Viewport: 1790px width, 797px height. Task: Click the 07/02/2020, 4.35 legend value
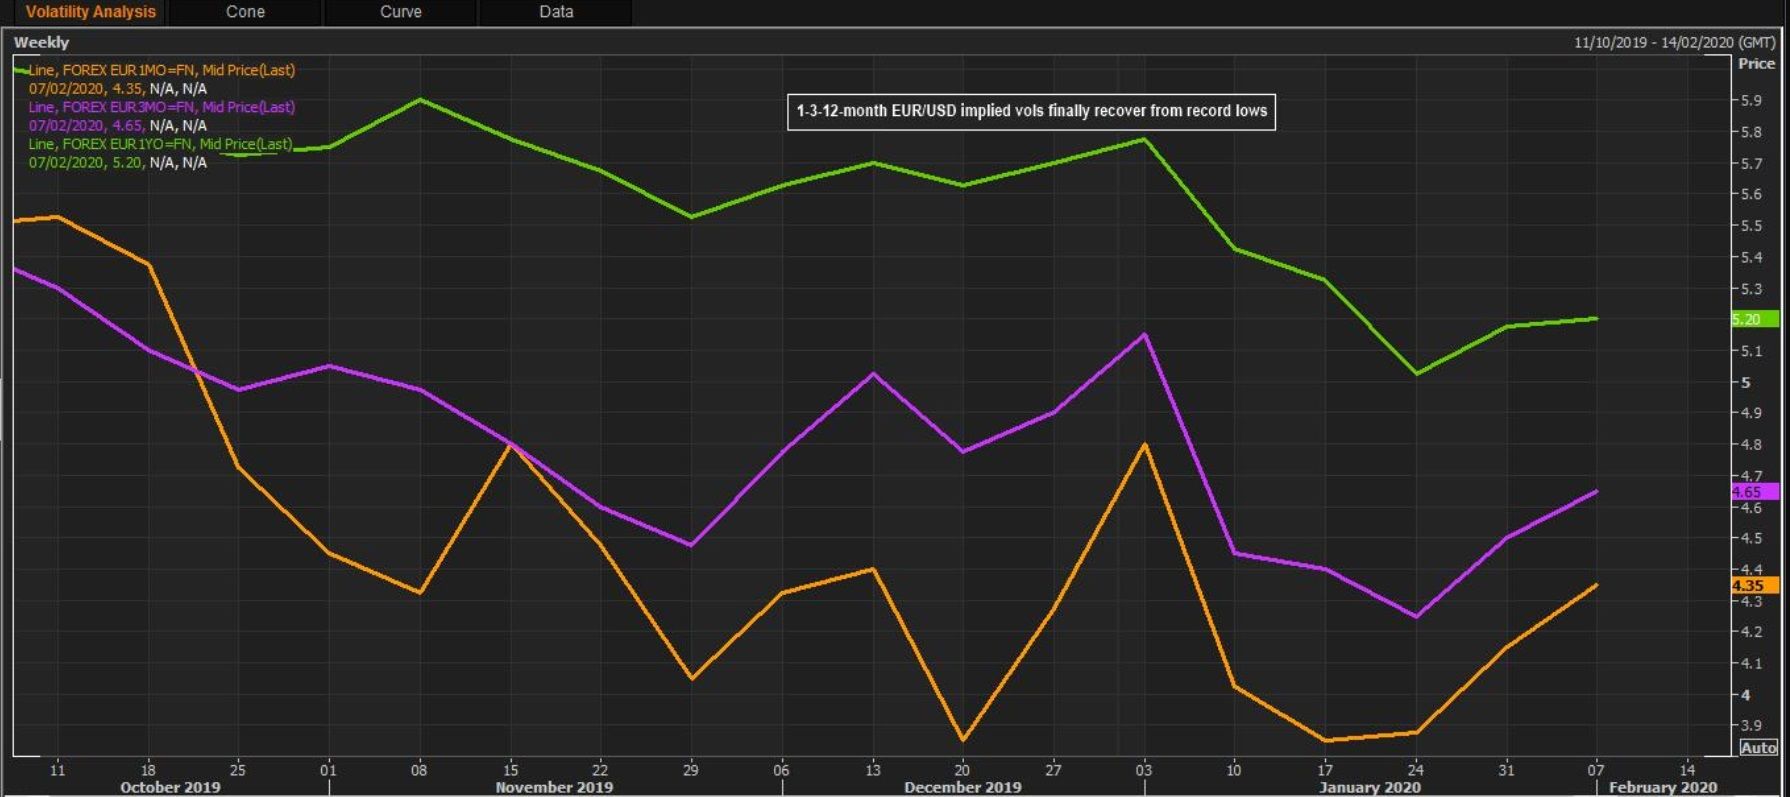coord(87,89)
